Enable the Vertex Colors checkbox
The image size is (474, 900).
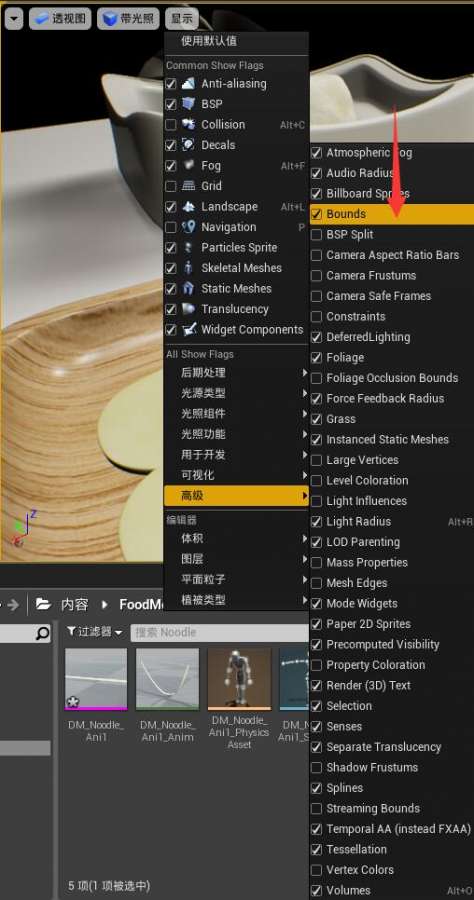click(x=316, y=870)
